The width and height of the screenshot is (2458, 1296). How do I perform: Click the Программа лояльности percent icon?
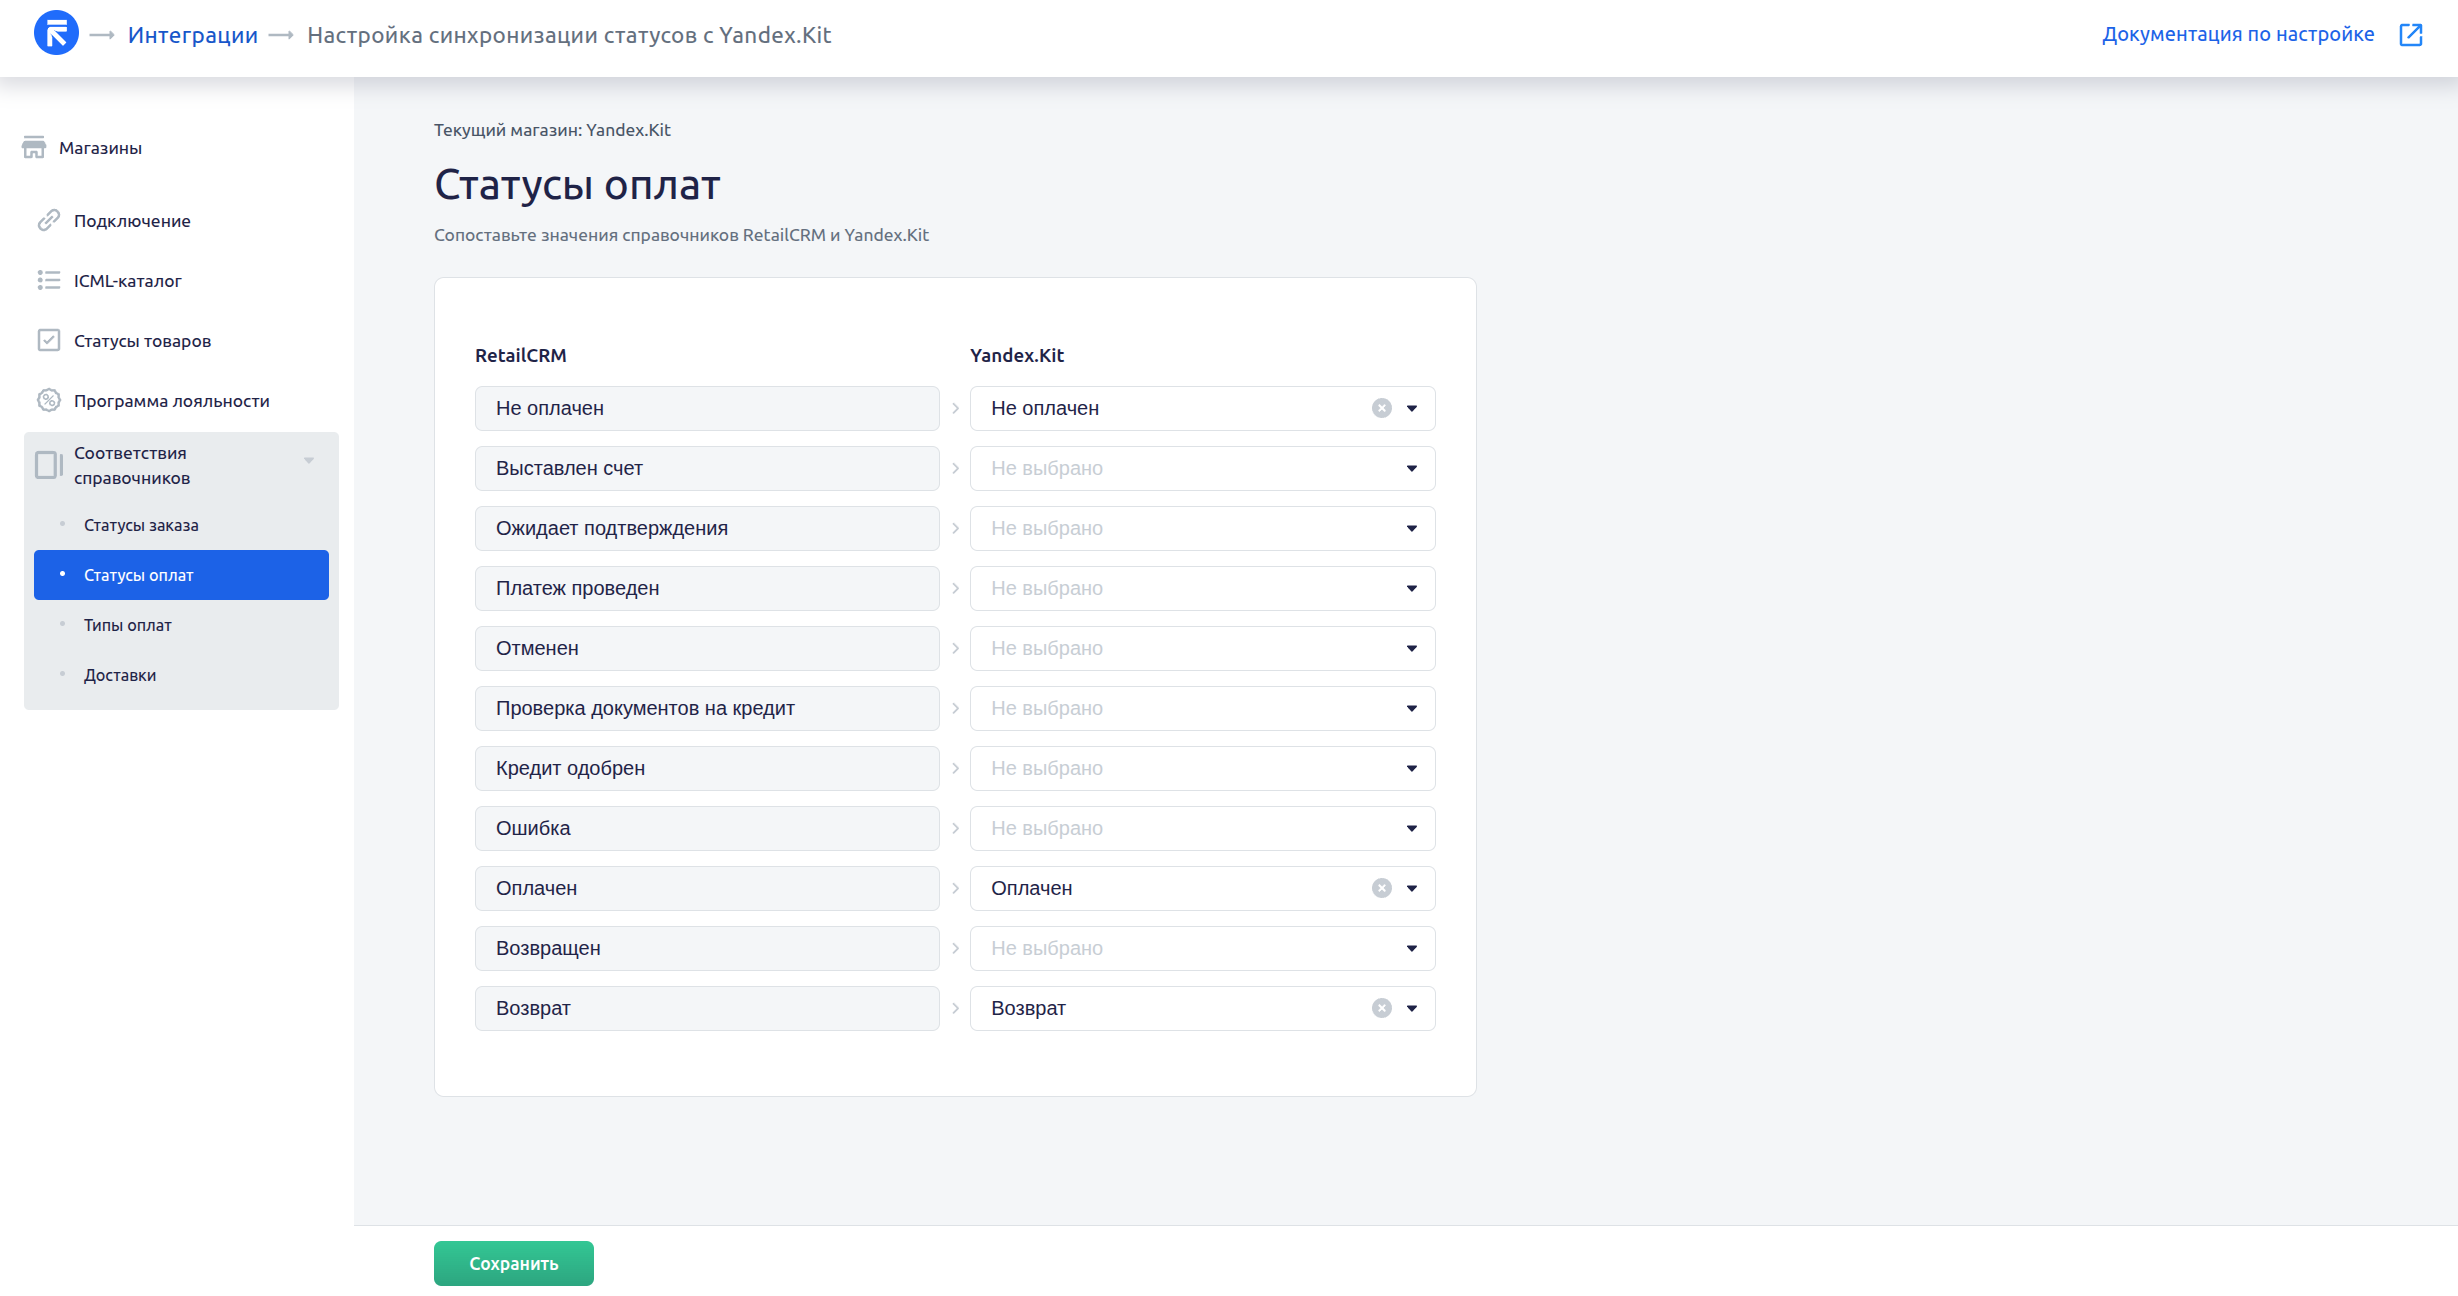tap(49, 400)
